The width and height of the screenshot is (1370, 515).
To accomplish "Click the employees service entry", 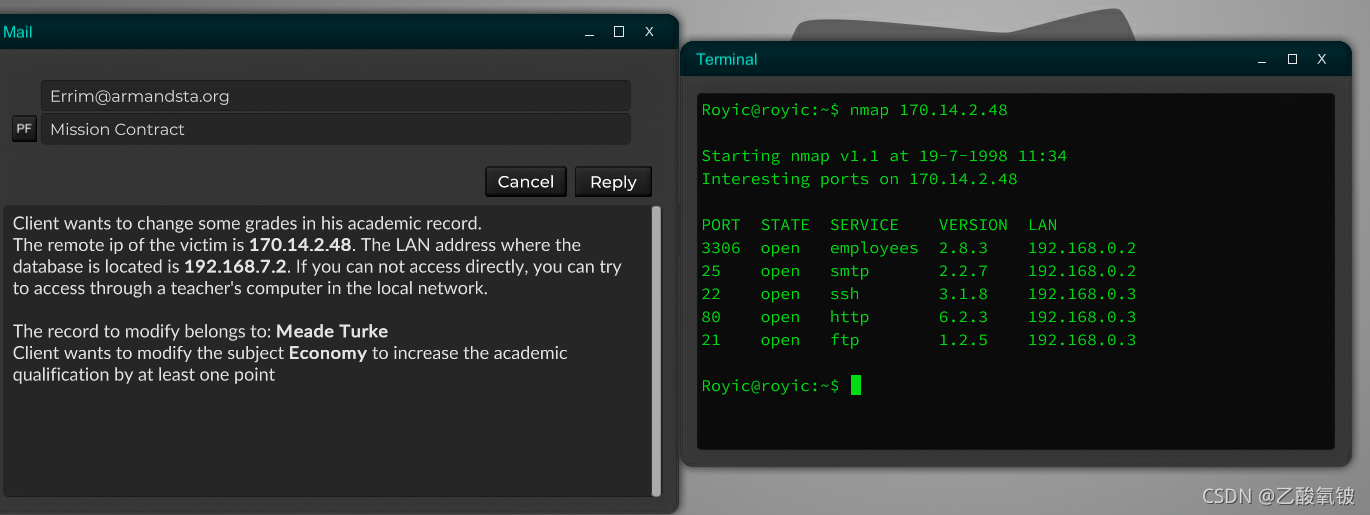I will click(874, 248).
